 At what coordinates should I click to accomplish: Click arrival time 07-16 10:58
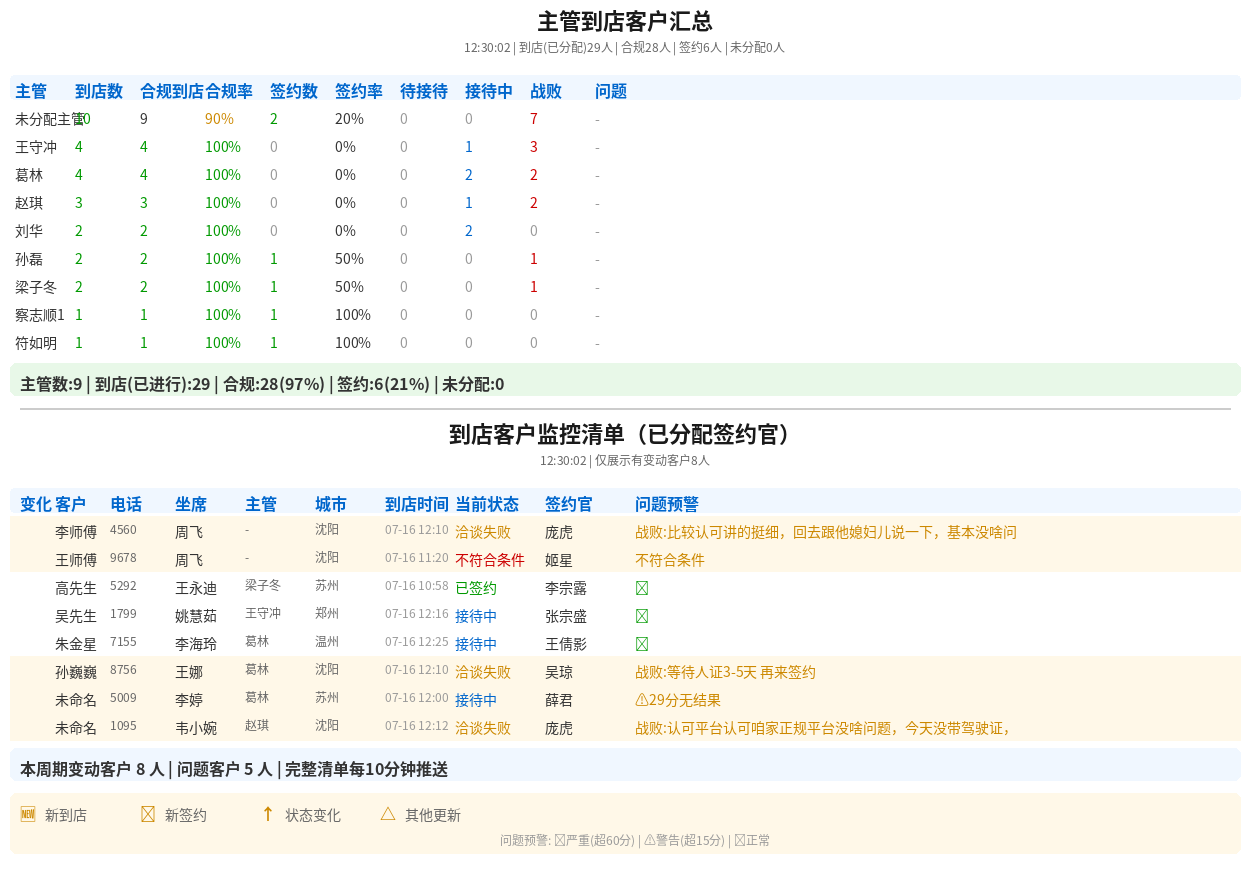pos(417,585)
